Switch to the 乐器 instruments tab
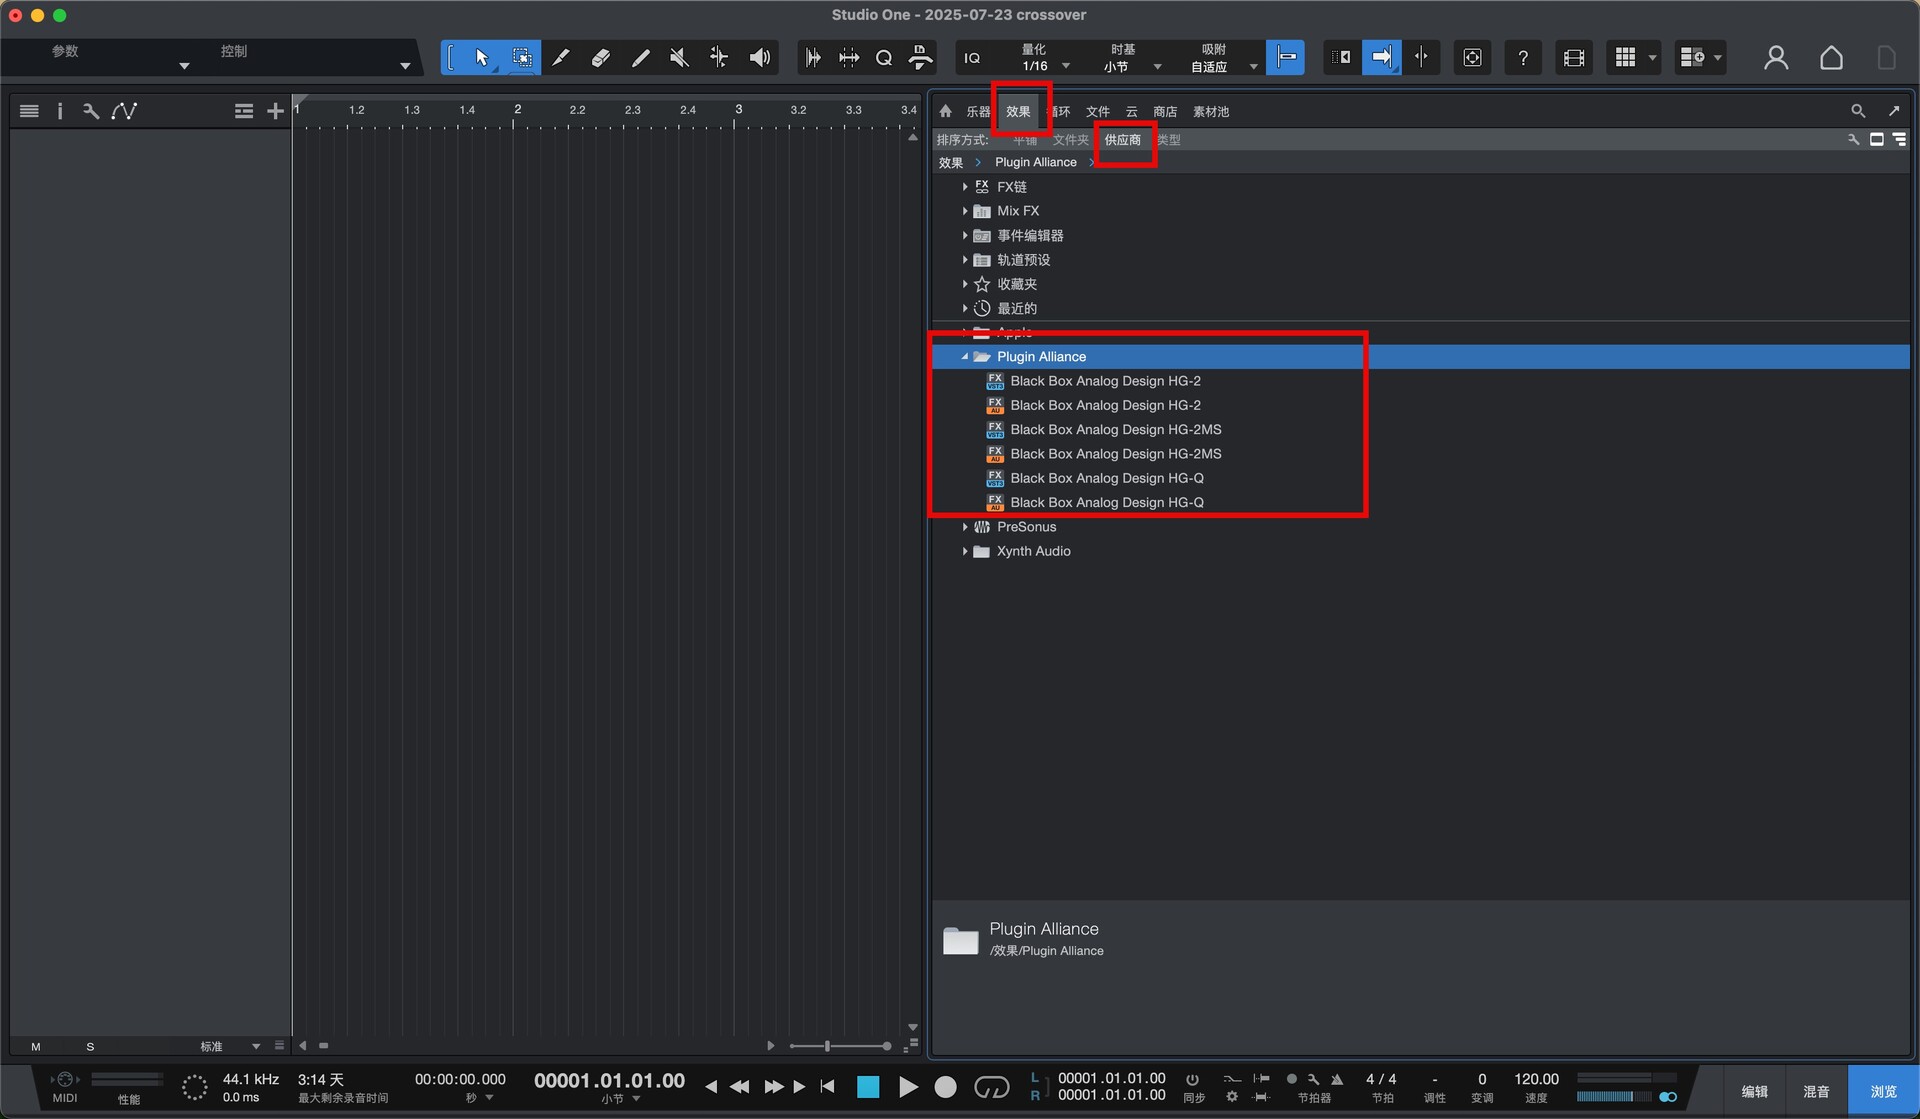Image resolution: width=1920 pixels, height=1119 pixels. point(977,112)
